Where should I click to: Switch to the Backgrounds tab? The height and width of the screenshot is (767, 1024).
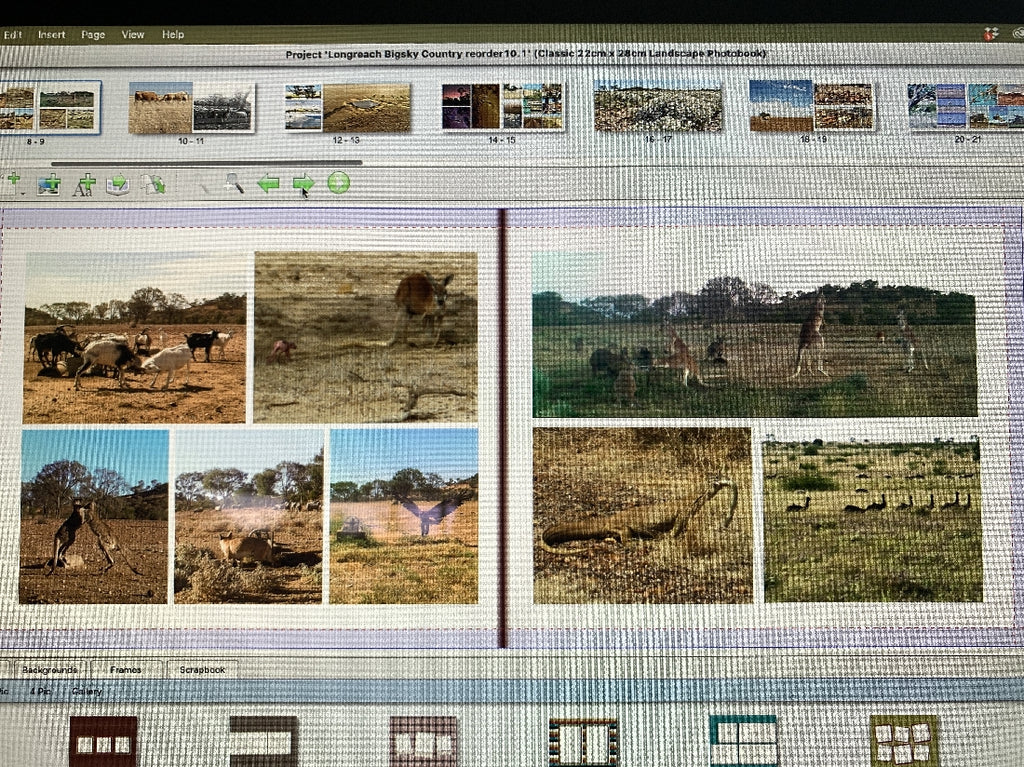[x=49, y=669]
